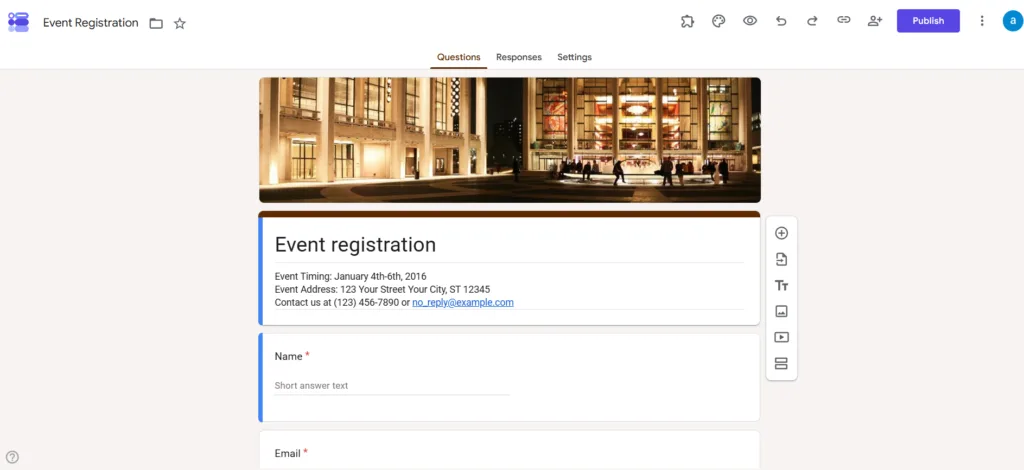Screen dimensions: 1024x470
Task: Open the add-ons puzzle icon
Action: click(687, 21)
